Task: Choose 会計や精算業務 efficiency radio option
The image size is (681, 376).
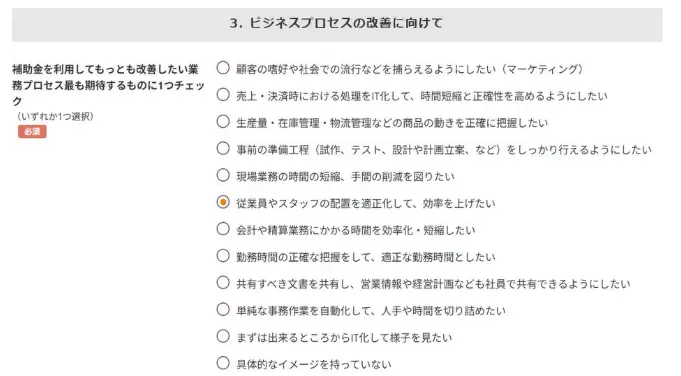Action: (223, 229)
